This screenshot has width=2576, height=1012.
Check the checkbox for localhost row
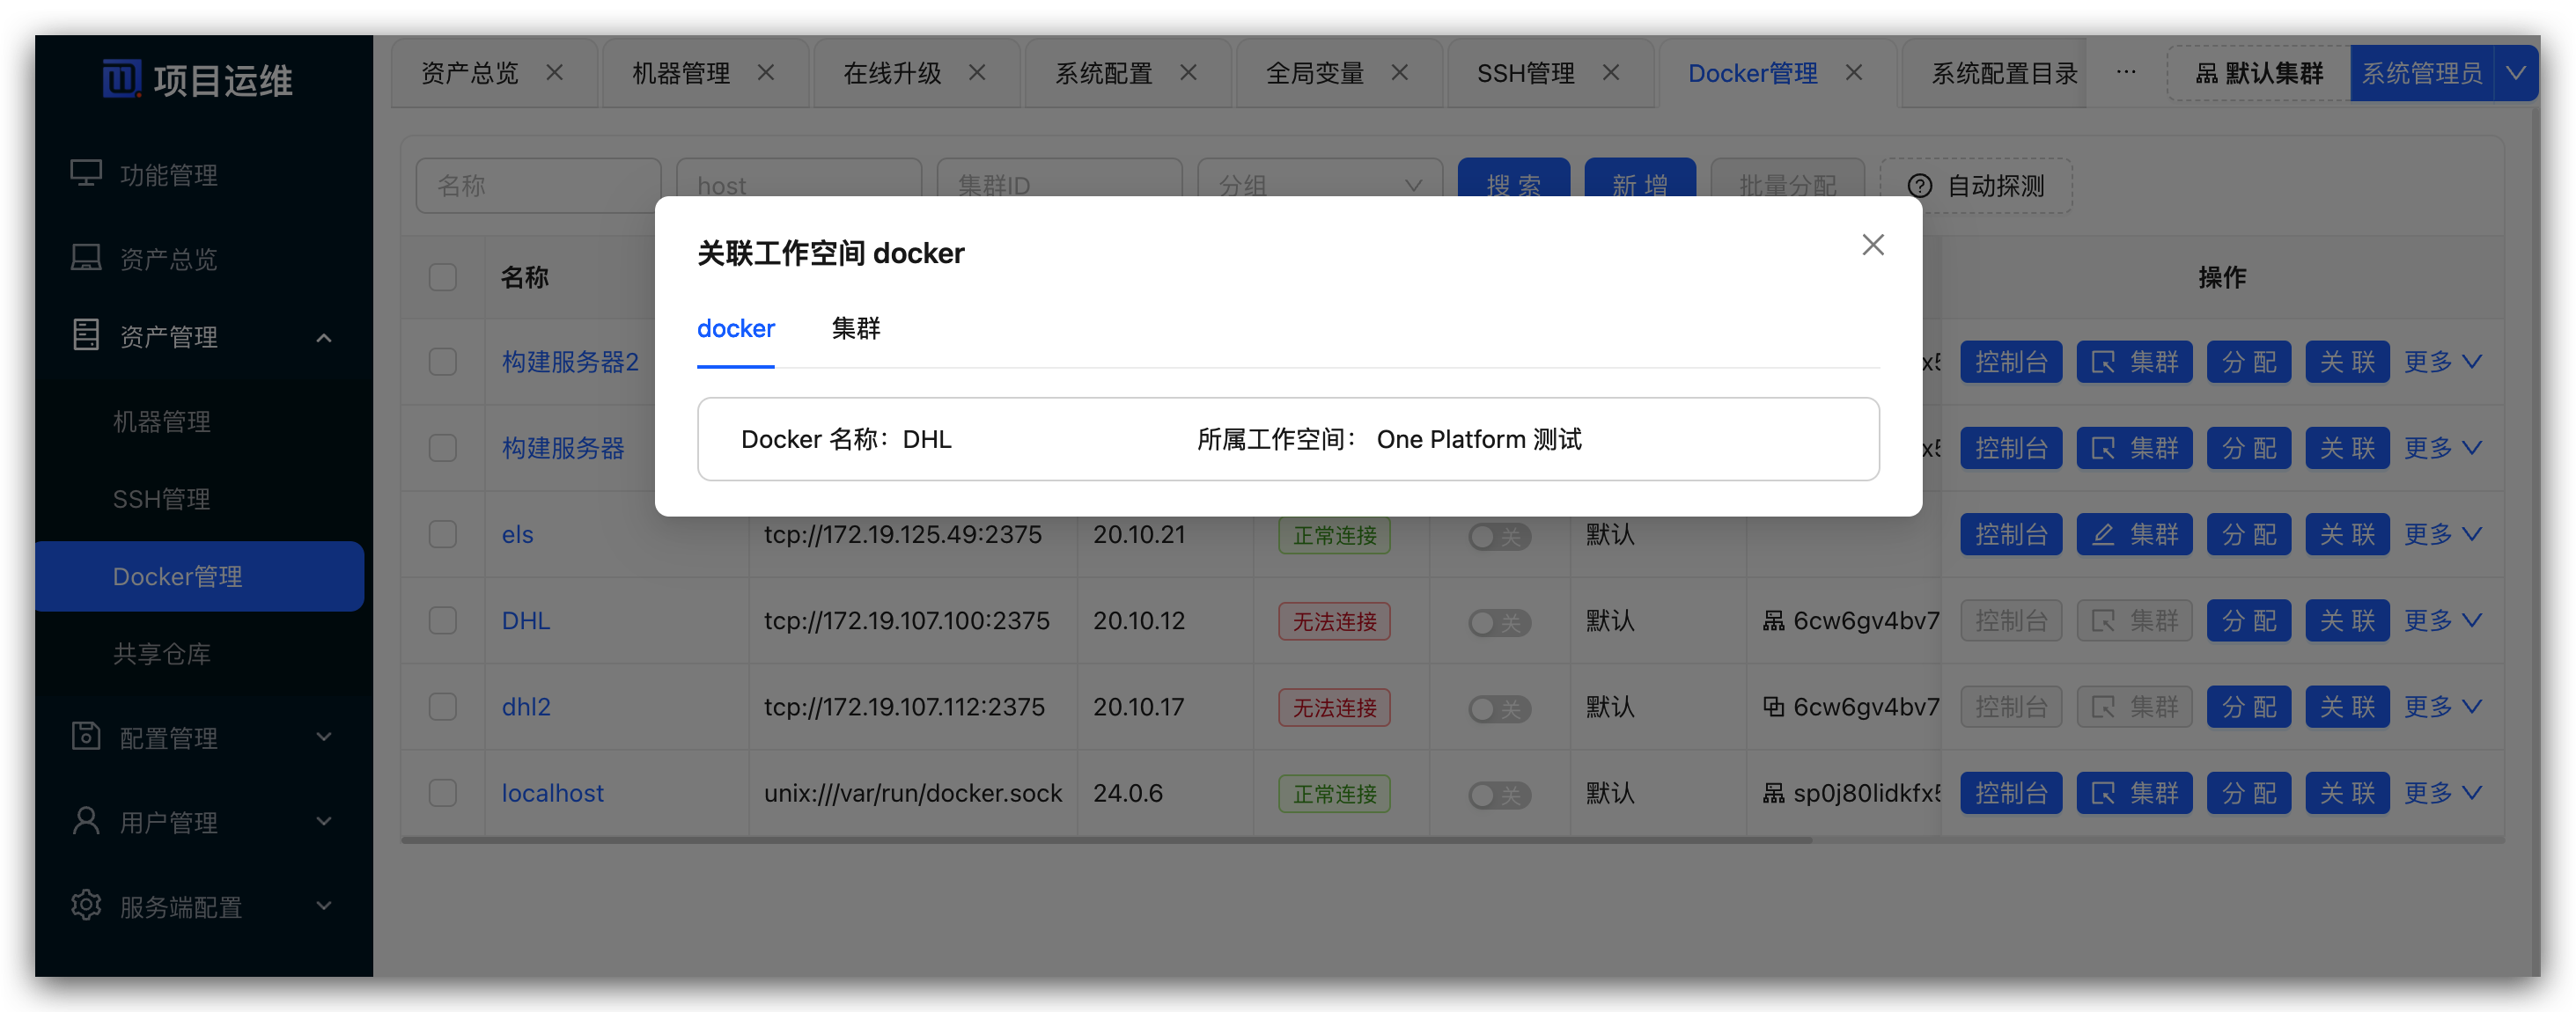point(443,793)
